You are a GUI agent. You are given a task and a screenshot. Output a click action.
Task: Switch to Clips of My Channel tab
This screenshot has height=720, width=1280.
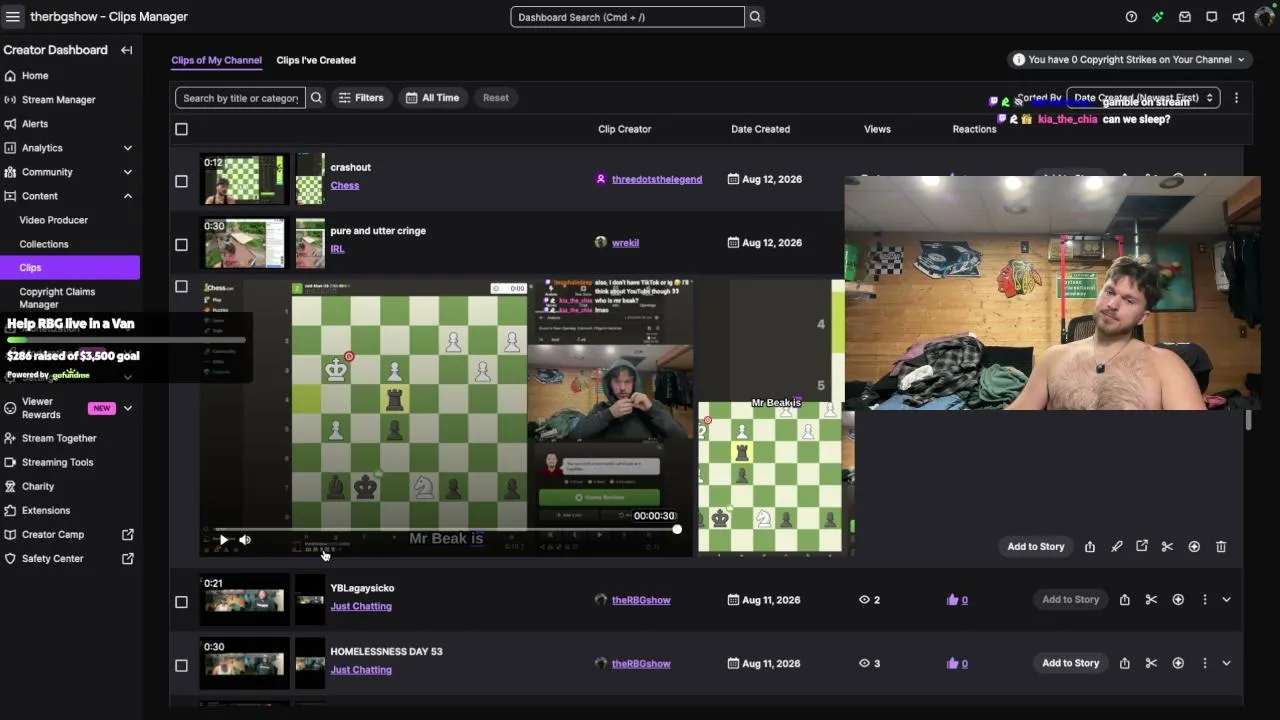point(216,60)
